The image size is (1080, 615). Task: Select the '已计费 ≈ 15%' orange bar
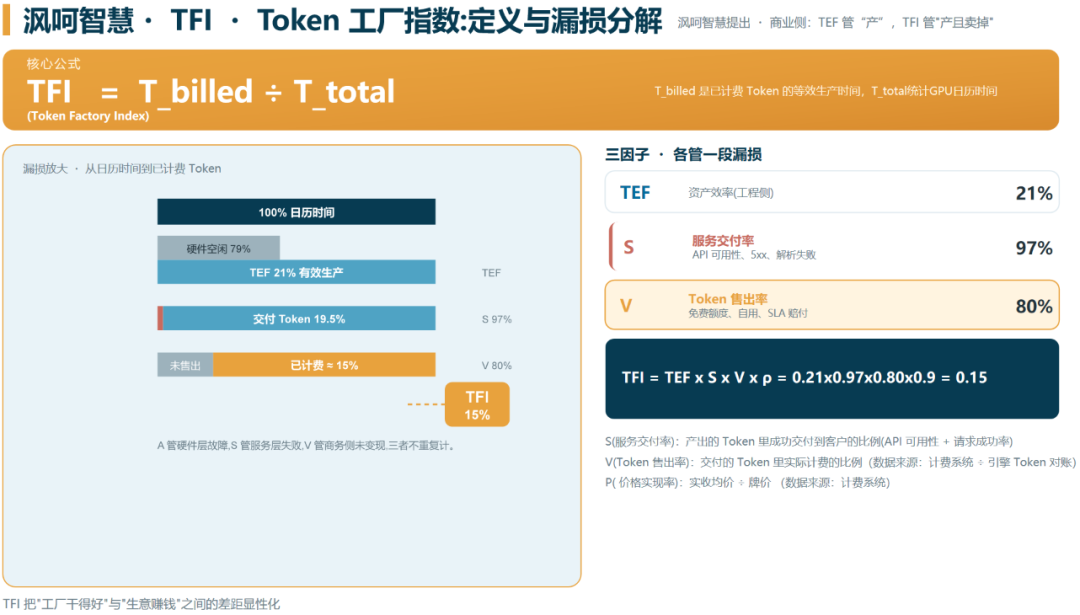[x=324, y=365]
